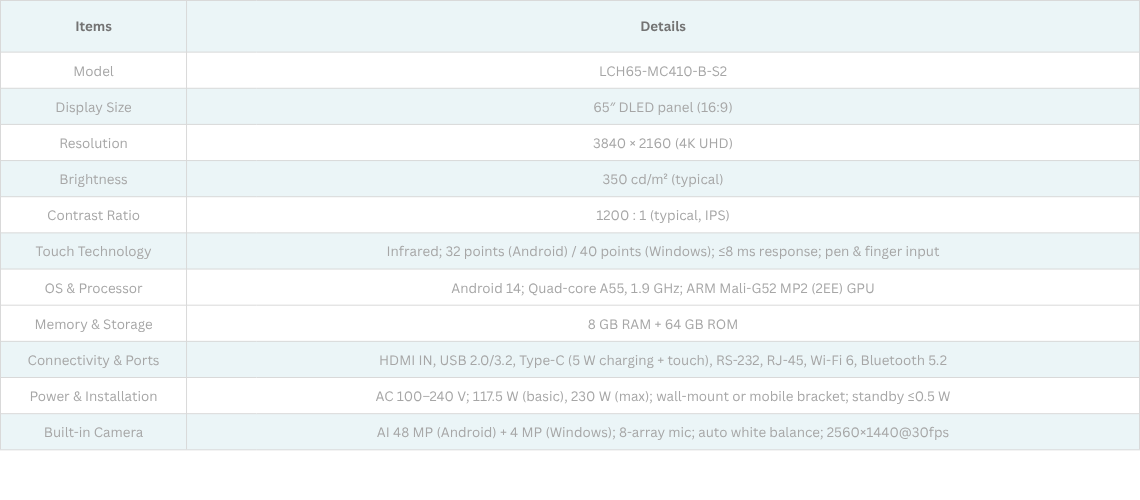Select the Resolution row label
This screenshot has width=1140, height=500.
click(x=93, y=143)
